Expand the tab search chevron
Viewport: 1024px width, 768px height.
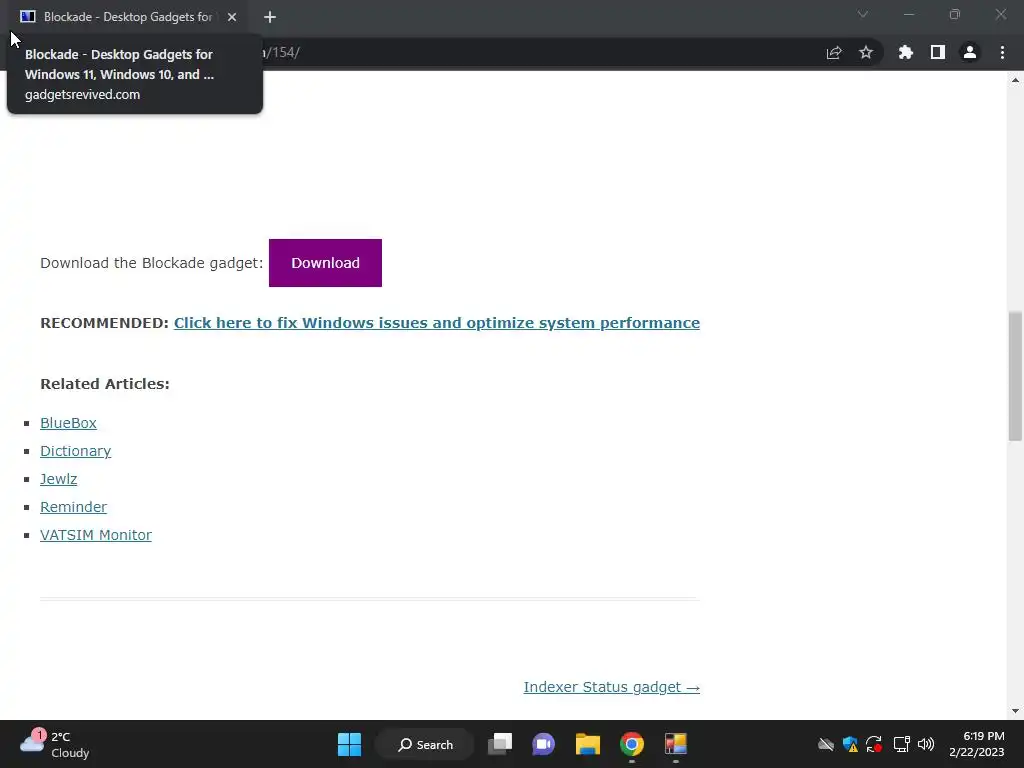pyautogui.click(x=863, y=14)
